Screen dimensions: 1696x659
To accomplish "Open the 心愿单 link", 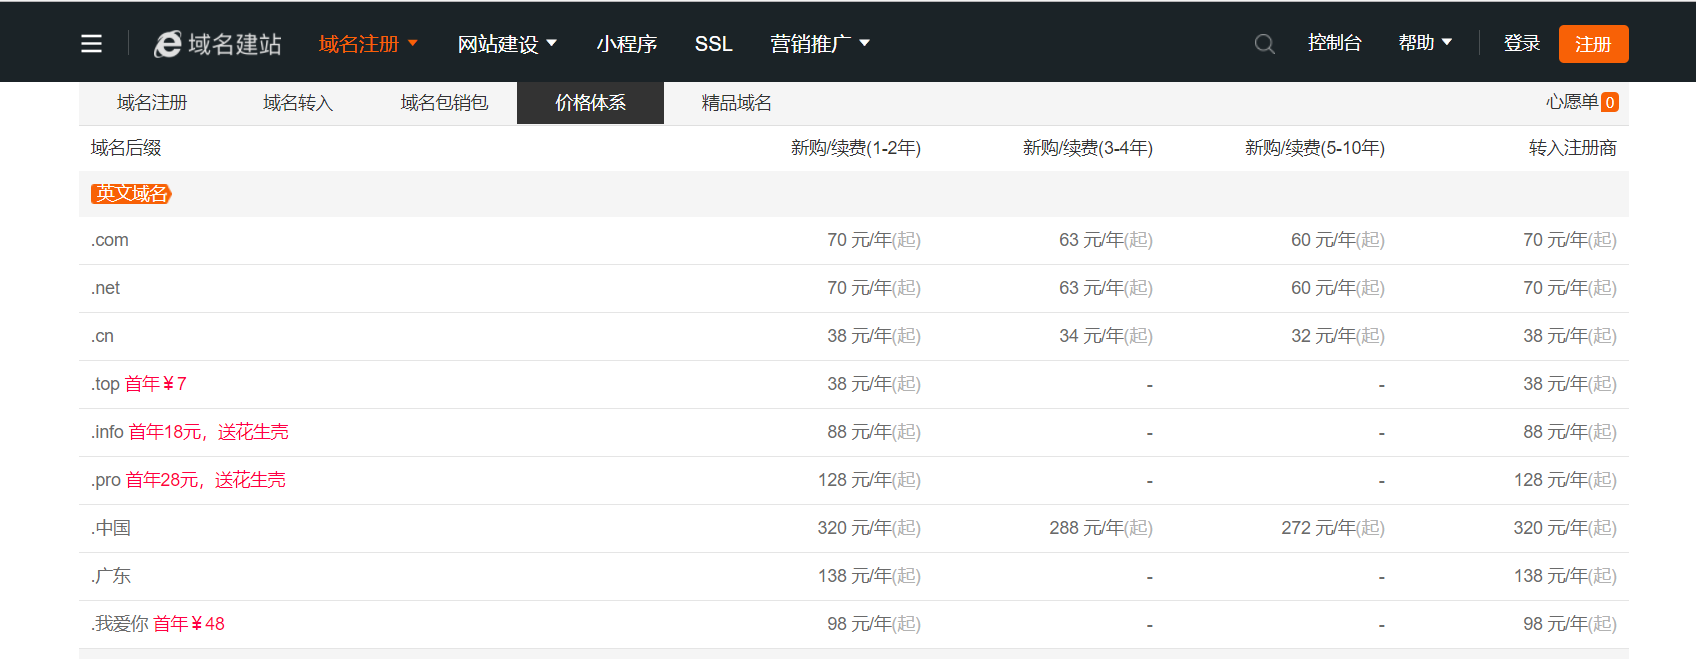I will [1572, 102].
